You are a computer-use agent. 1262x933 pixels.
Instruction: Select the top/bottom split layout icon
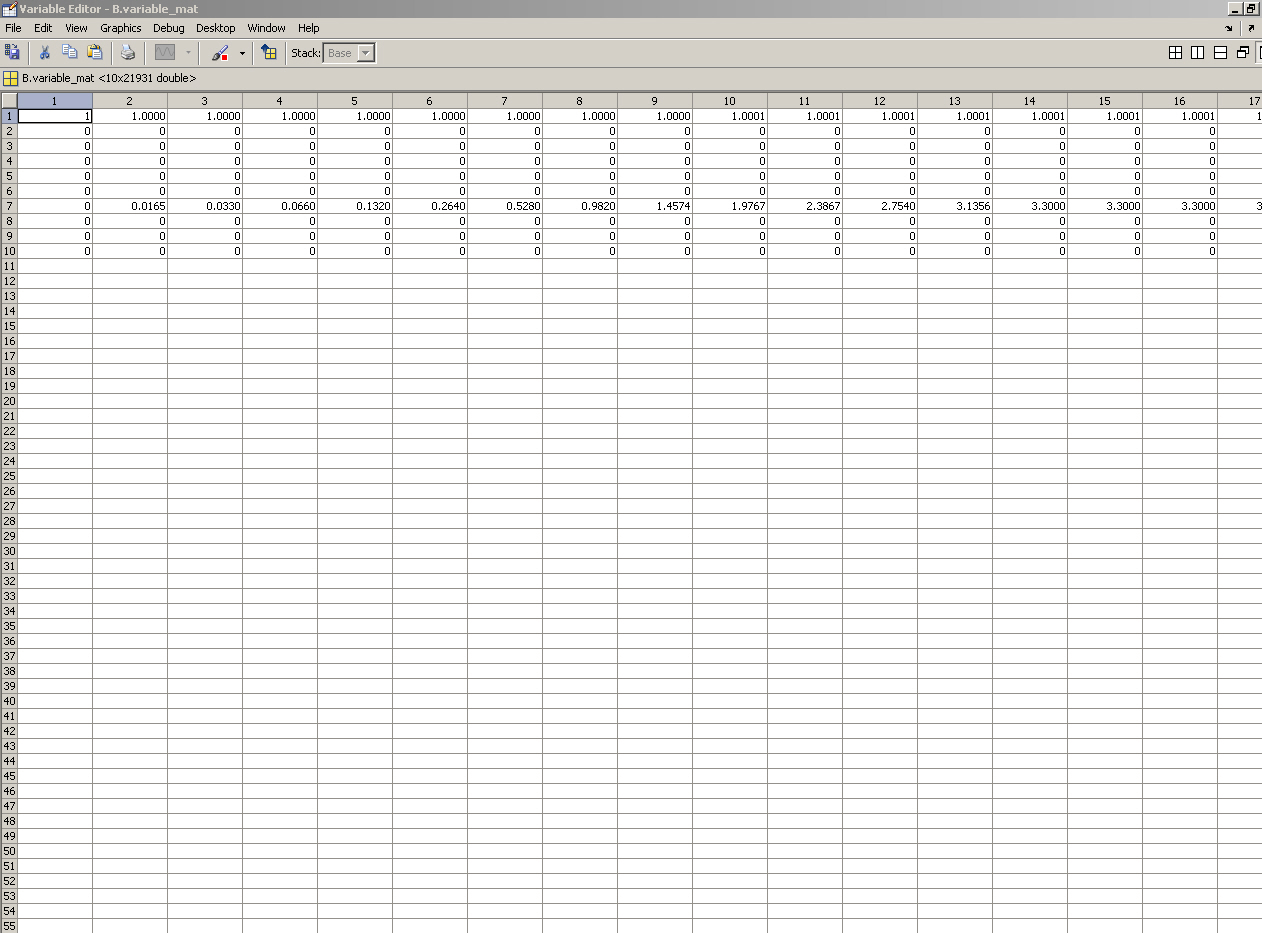tap(1220, 53)
